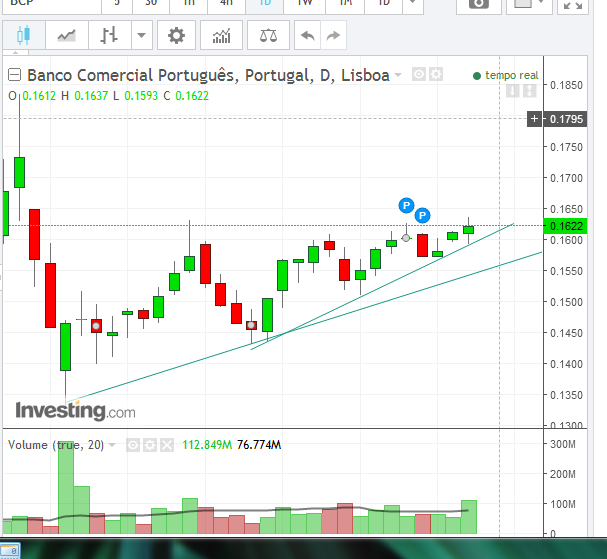
Task: Click the compare scales icon
Action: (268, 35)
